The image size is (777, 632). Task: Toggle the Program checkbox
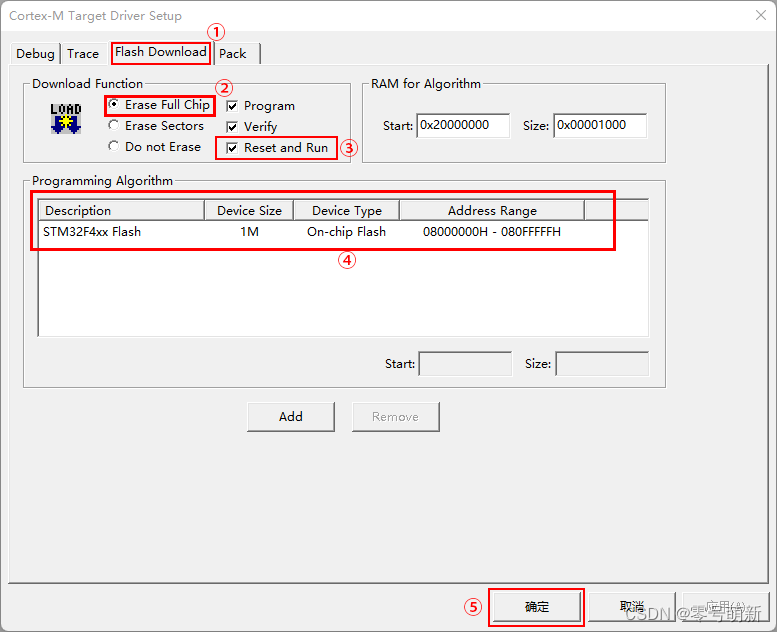(232, 106)
